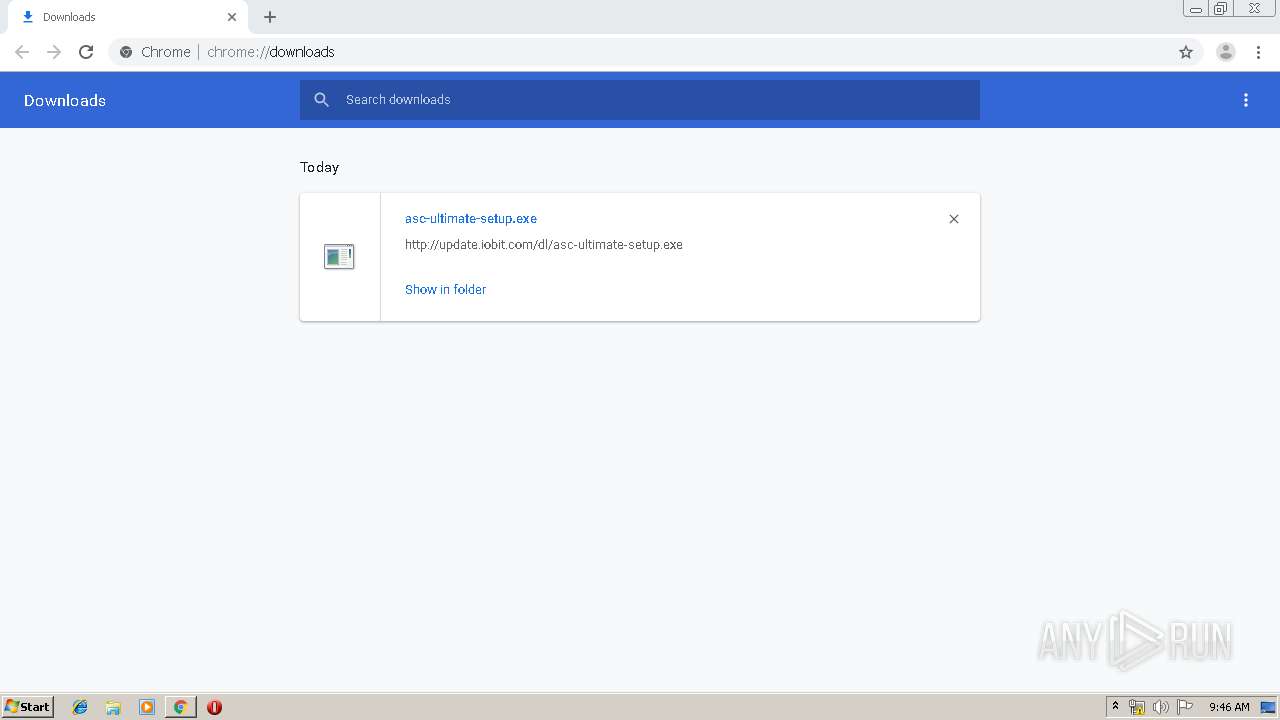Click the download source URL link
This screenshot has width=1280, height=720.
coord(544,244)
